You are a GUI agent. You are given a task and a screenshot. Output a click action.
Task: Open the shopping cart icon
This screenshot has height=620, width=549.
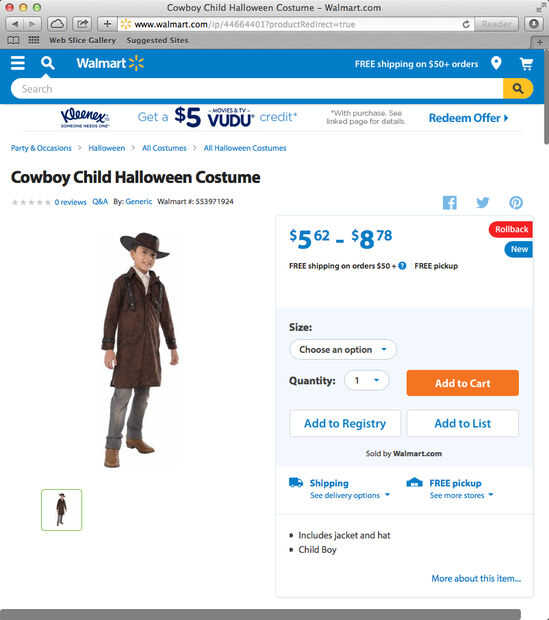[x=526, y=64]
